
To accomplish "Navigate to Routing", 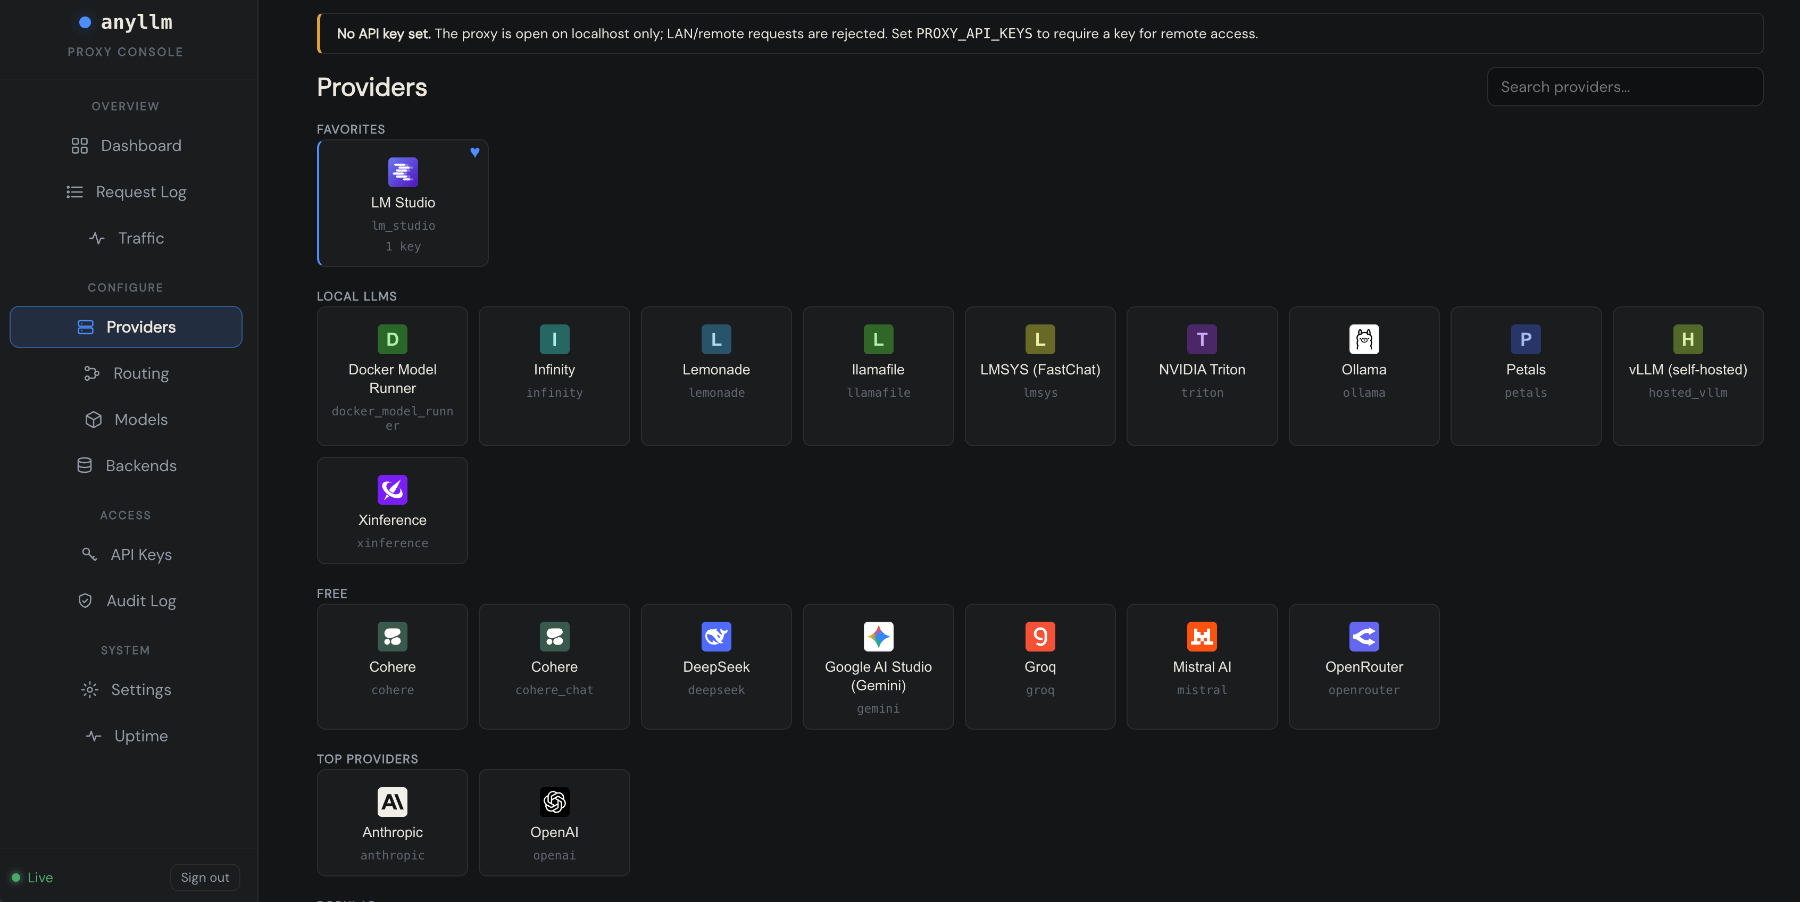I will pyautogui.click(x=126, y=373).
